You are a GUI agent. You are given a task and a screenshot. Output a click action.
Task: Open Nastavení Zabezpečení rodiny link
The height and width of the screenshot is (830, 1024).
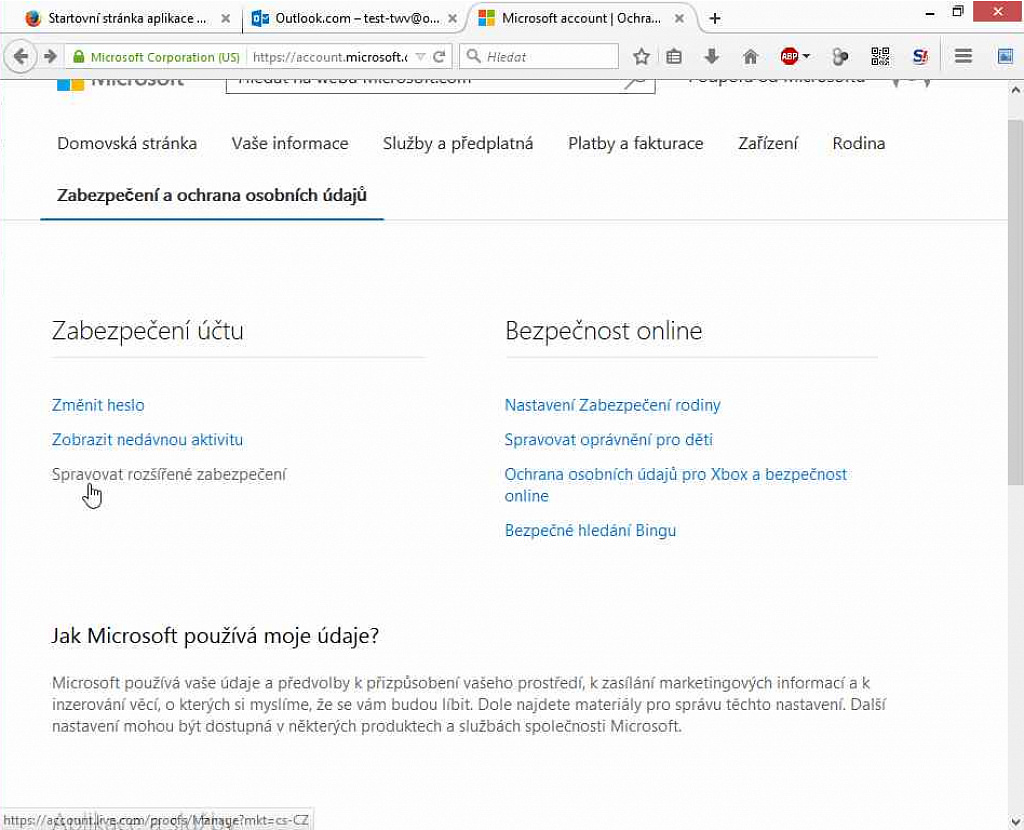tap(613, 405)
